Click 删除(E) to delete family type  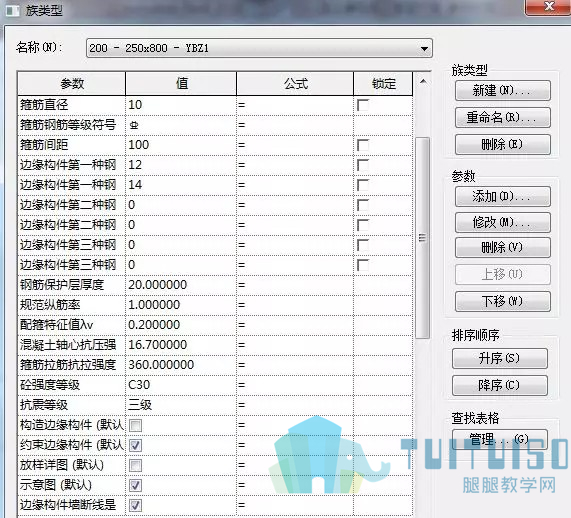503,144
